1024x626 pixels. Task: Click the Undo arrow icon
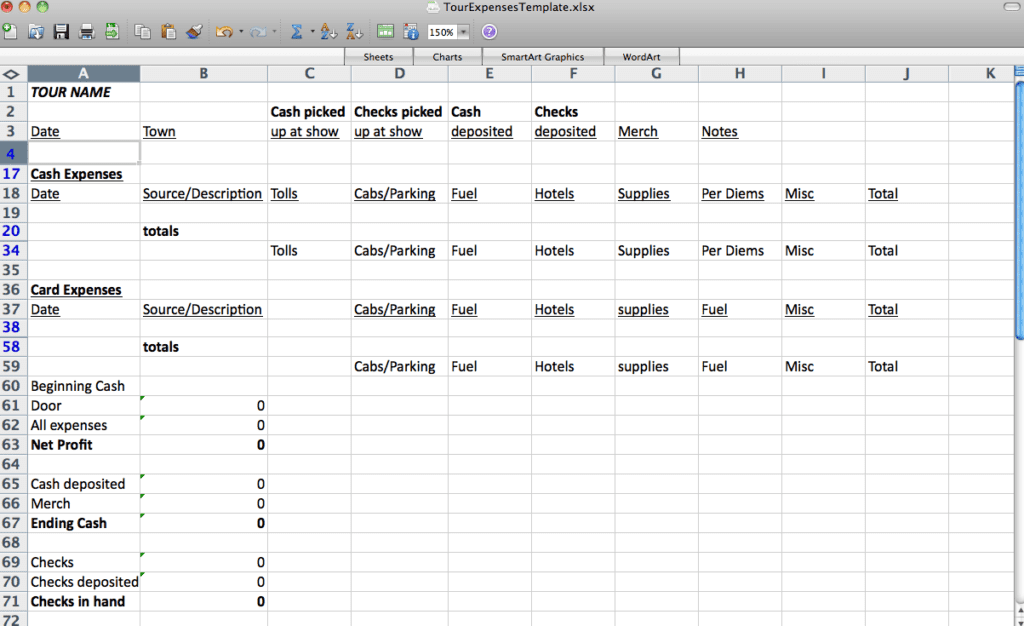coord(224,32)
